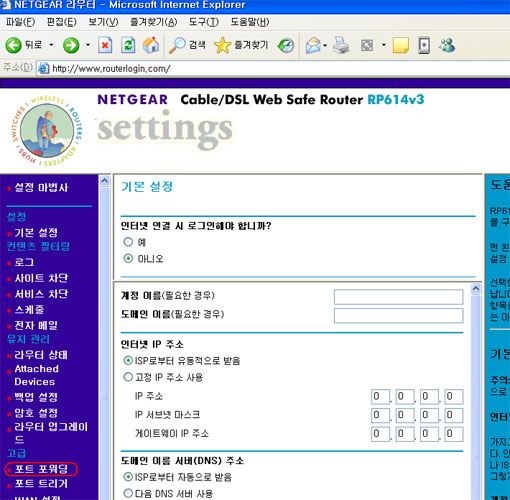Open 기본 설정 sidebar link
The width and height of the screenshot is (510, 500).
click(36, 233)
